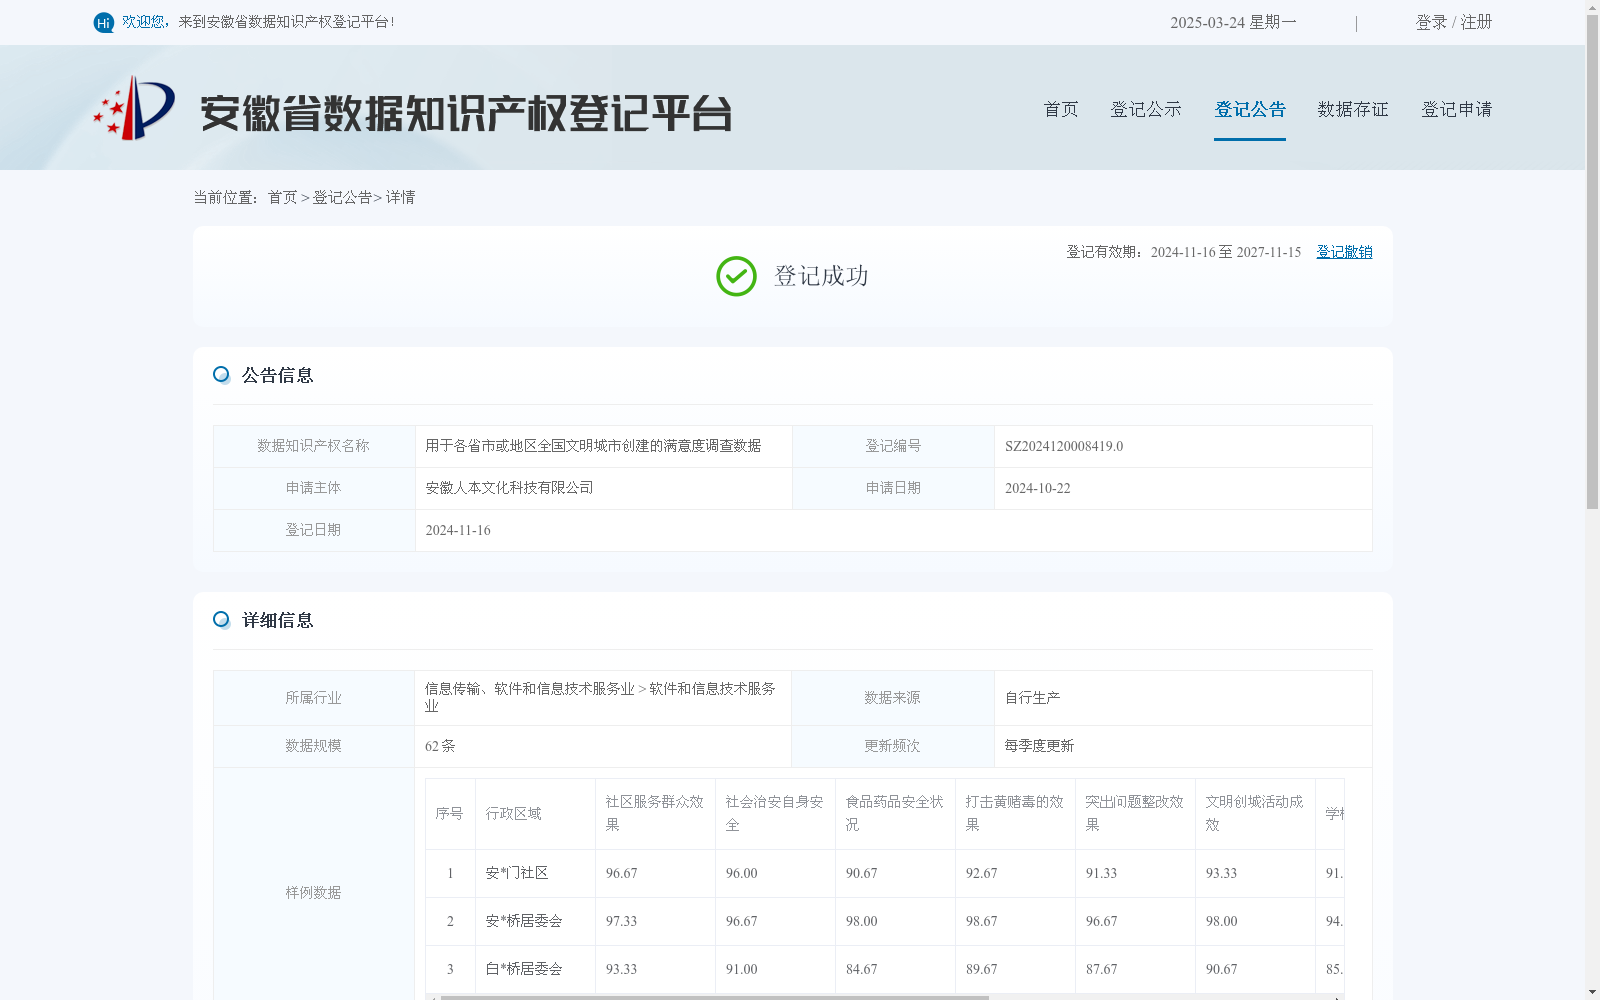This screenshot has height=1000, width=1600.
Task: Select the 登记公告 navigation tab
Action: click(x=1250, y=109)
